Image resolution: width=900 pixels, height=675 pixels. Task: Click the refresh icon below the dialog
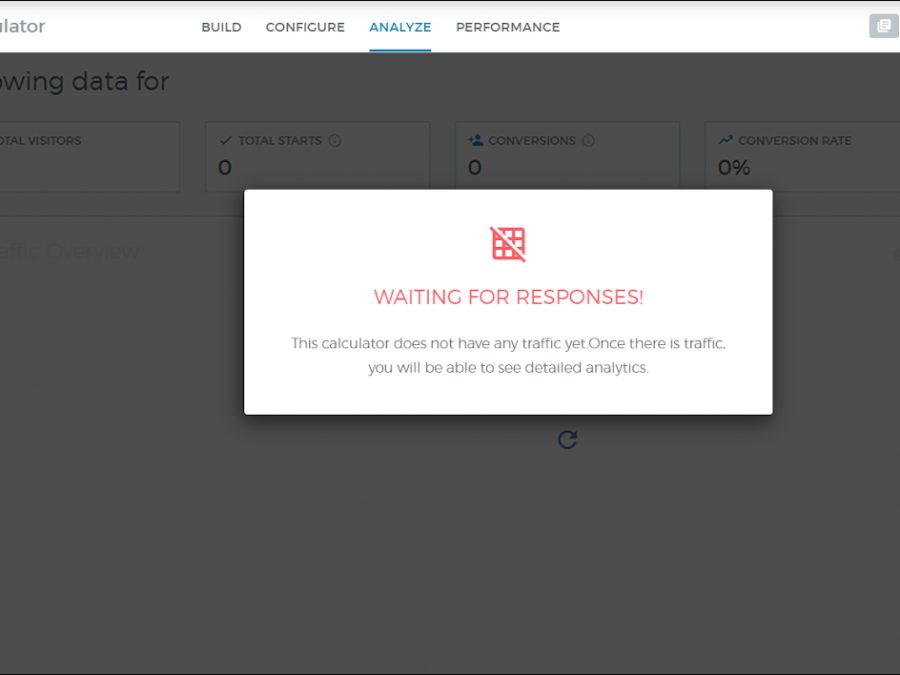coord(567,440)
